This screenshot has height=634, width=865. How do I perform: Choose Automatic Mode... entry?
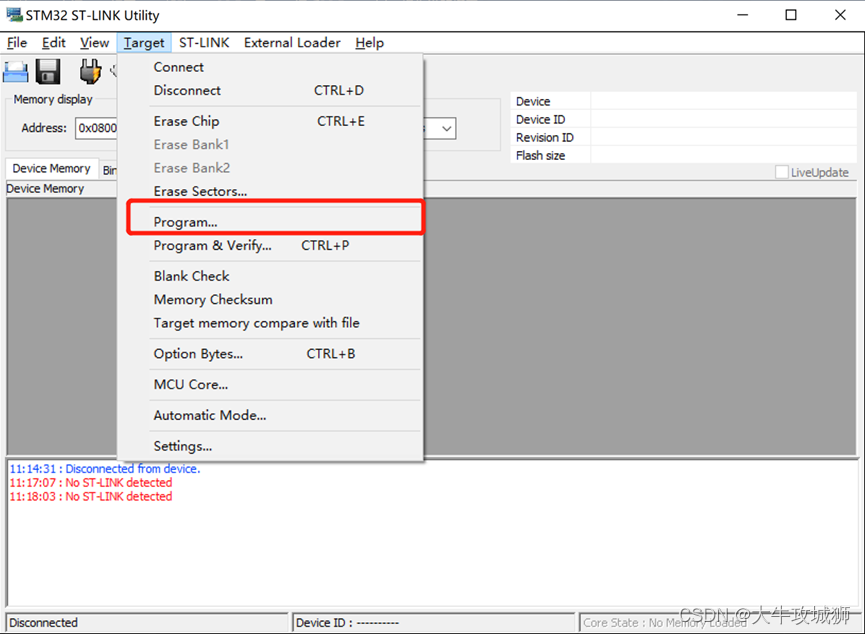270,415
